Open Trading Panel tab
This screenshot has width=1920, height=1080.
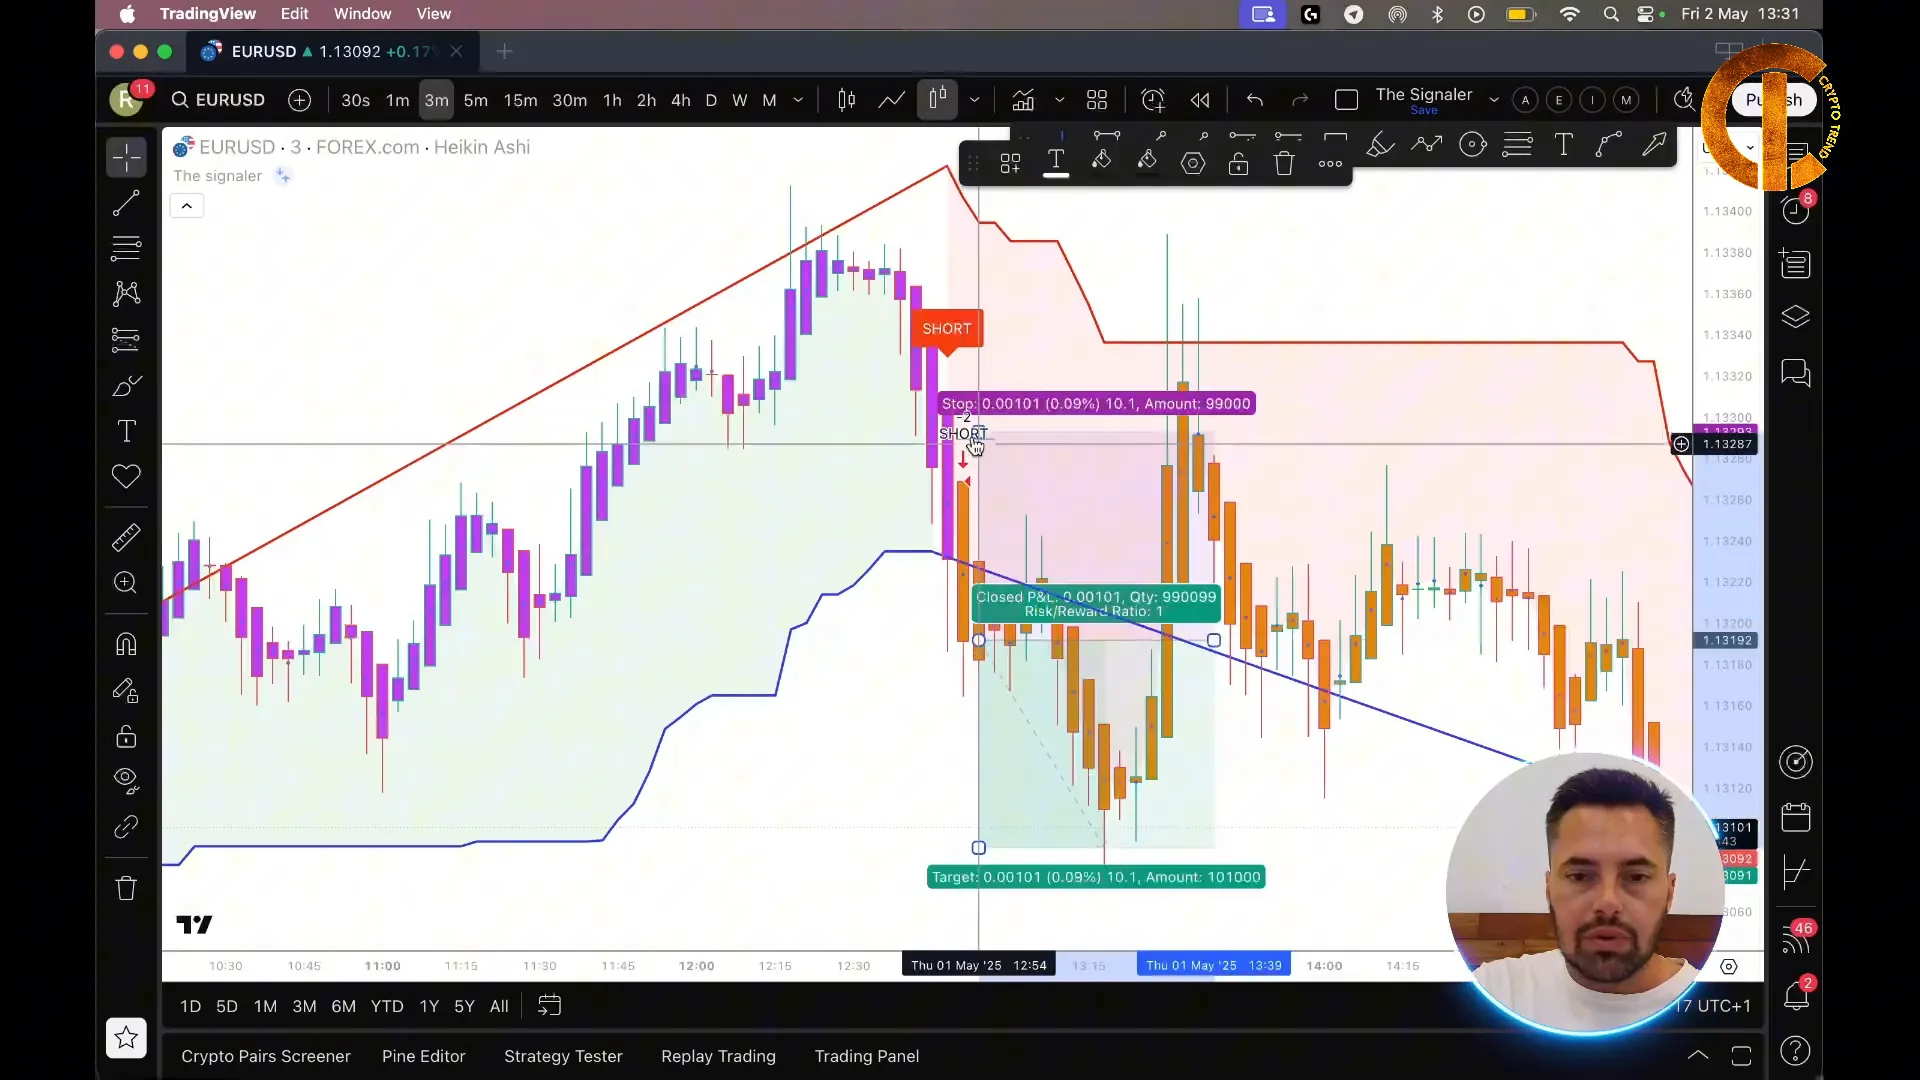point(867,1056)
